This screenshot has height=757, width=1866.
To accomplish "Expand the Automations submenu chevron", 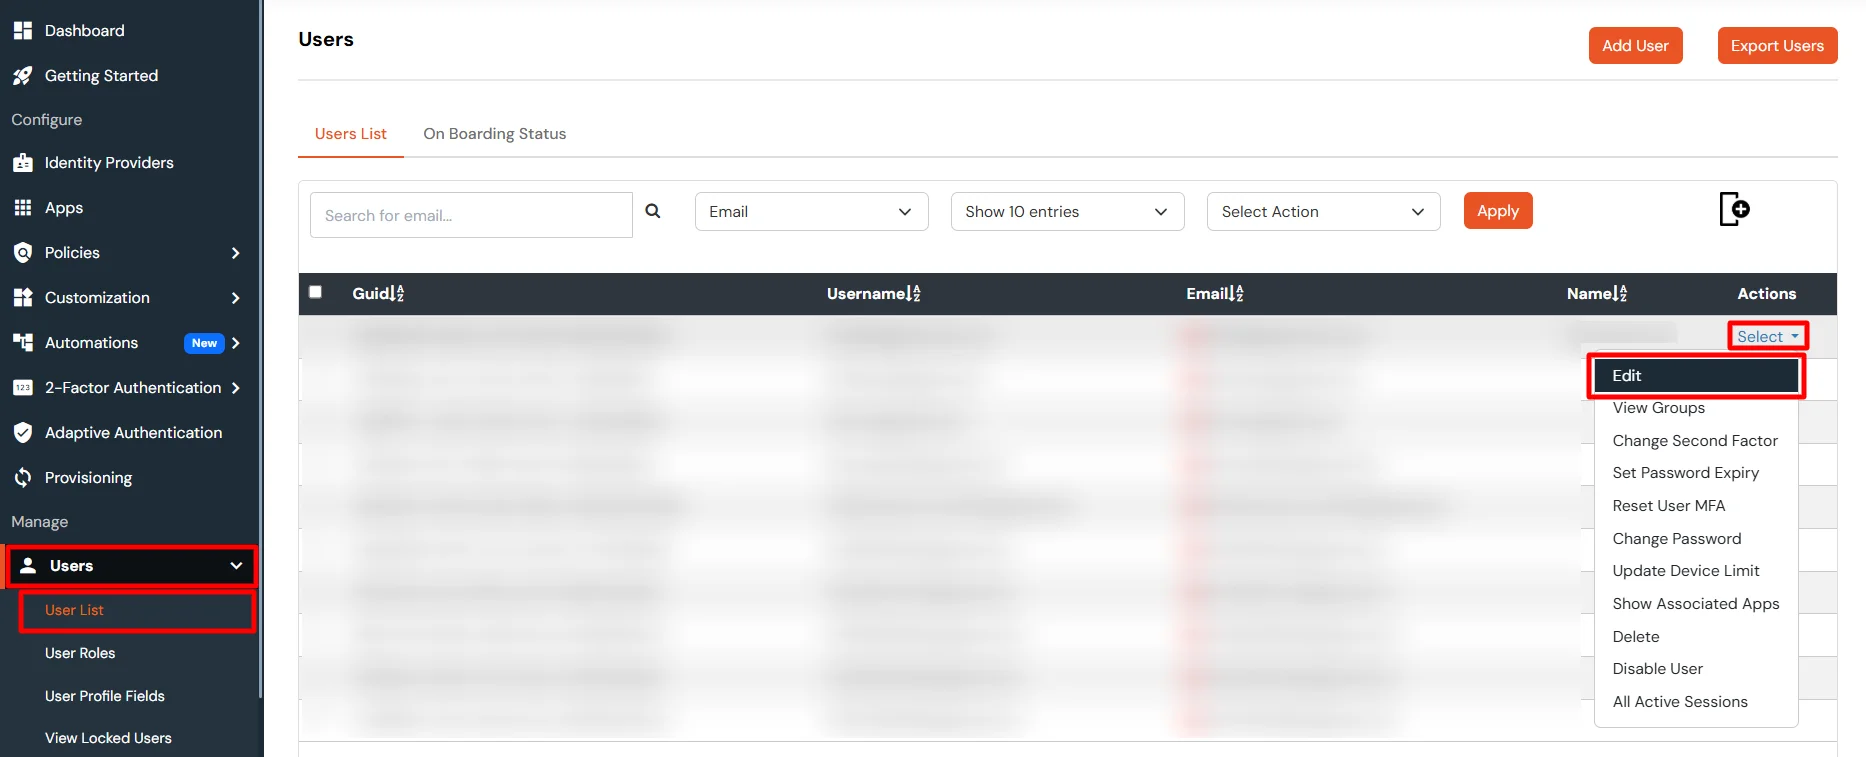I will click(x=236, y=343).
